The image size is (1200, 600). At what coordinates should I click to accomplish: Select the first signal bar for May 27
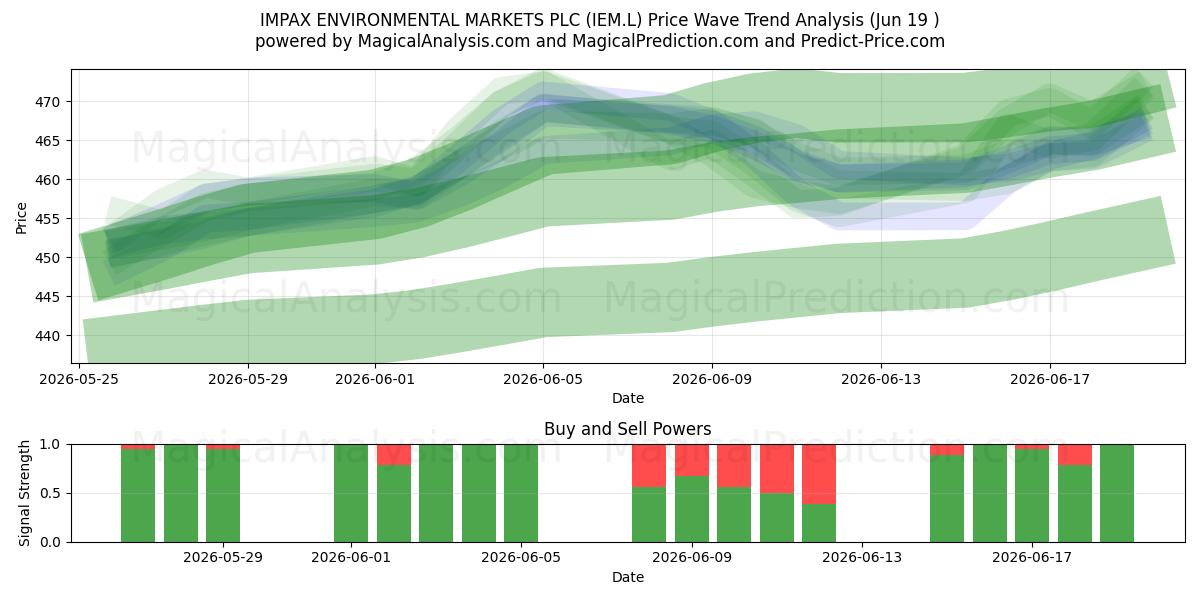pyautogui.click(x=138, y=493)
